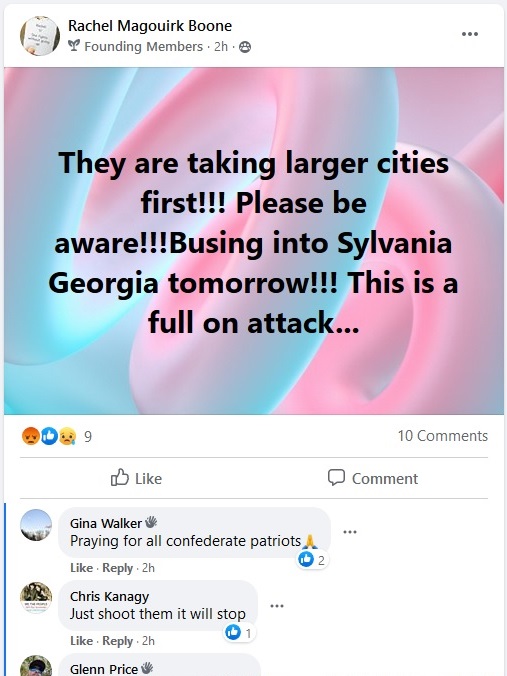Like Chris Kanagy's comment

(x=81, y=641)
